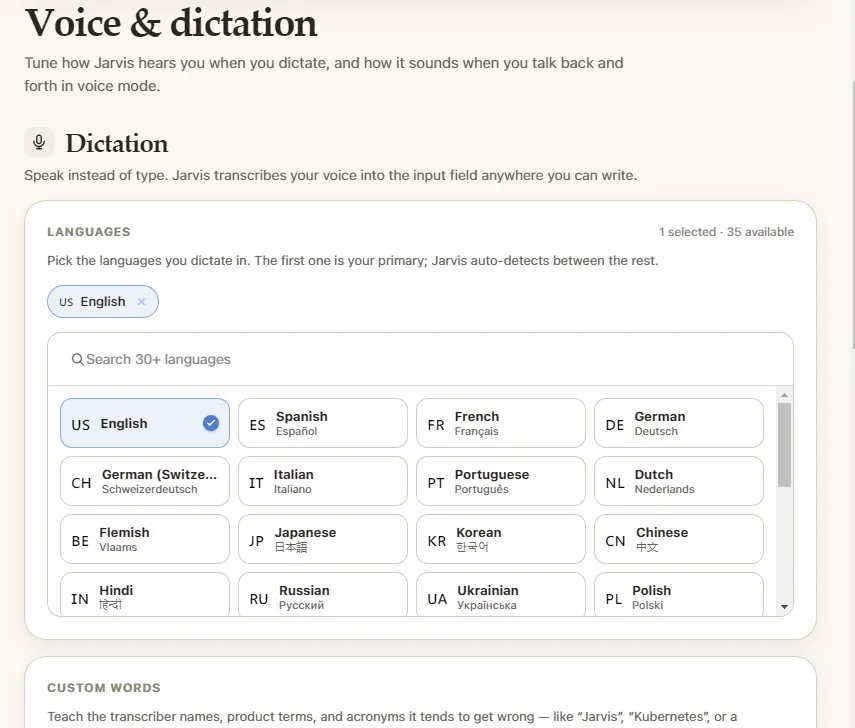Click the language list scrollbar thumb

click(784, 445)
